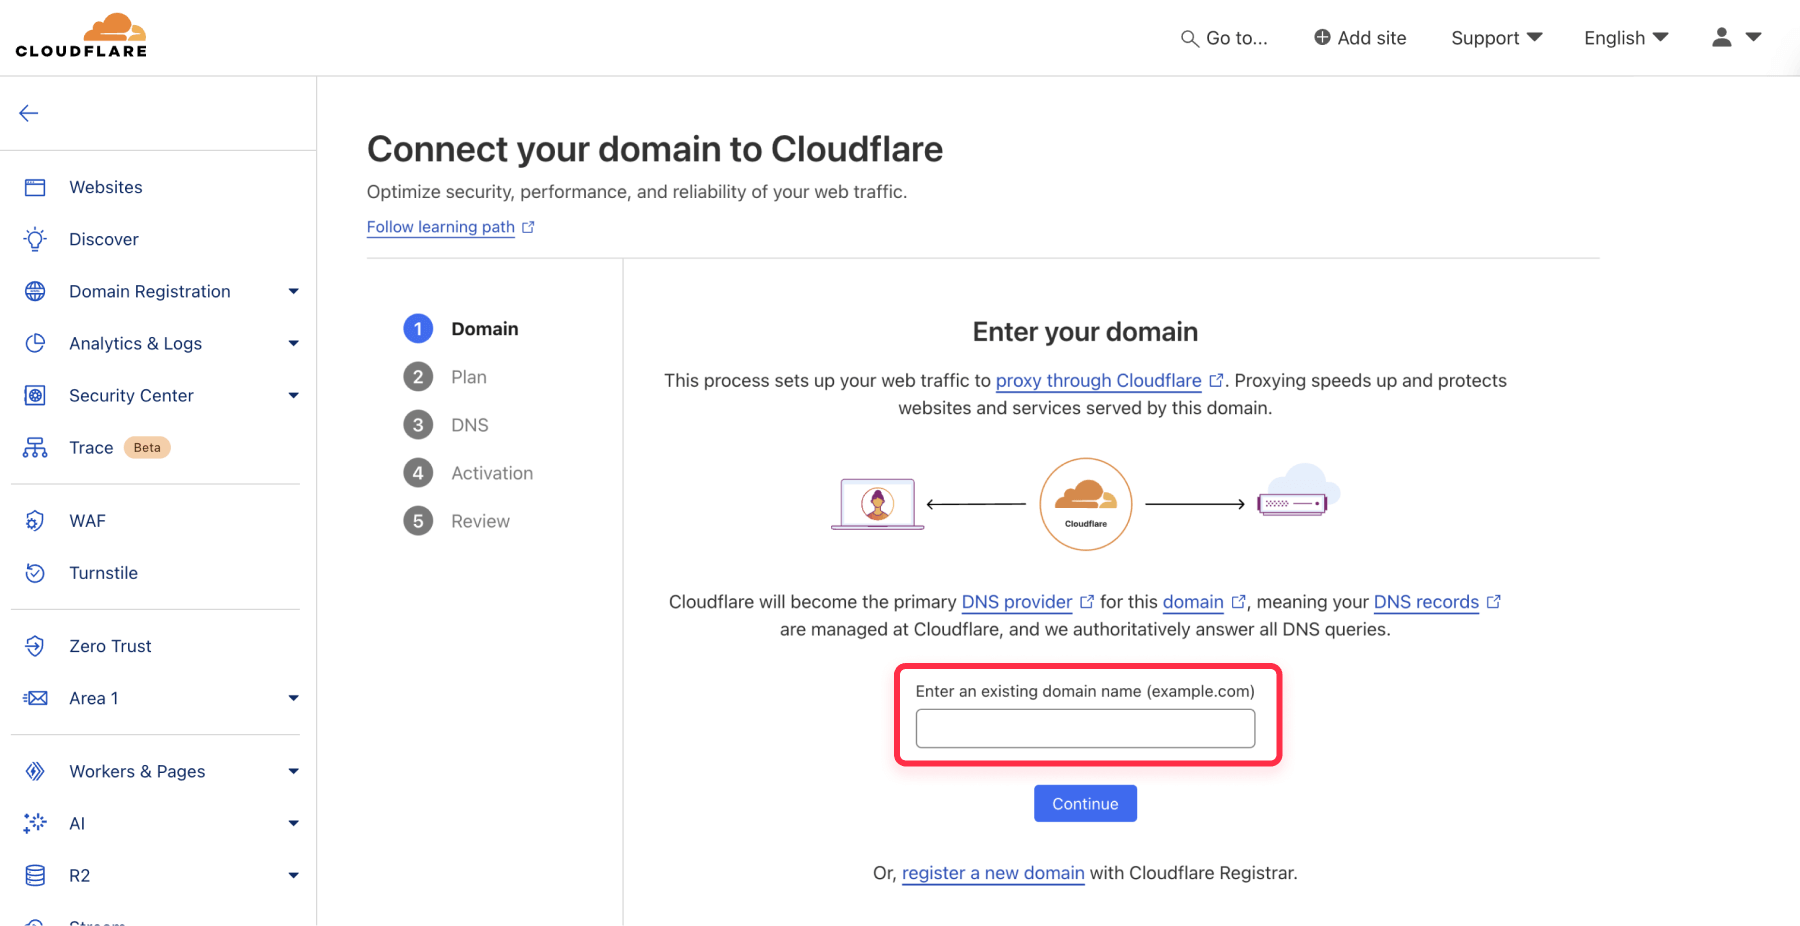Image resolution: width=1800 pixels, height=926 pixels.
Task: Open Zero Trust in the sidebar
Action: tap(110, 646)
